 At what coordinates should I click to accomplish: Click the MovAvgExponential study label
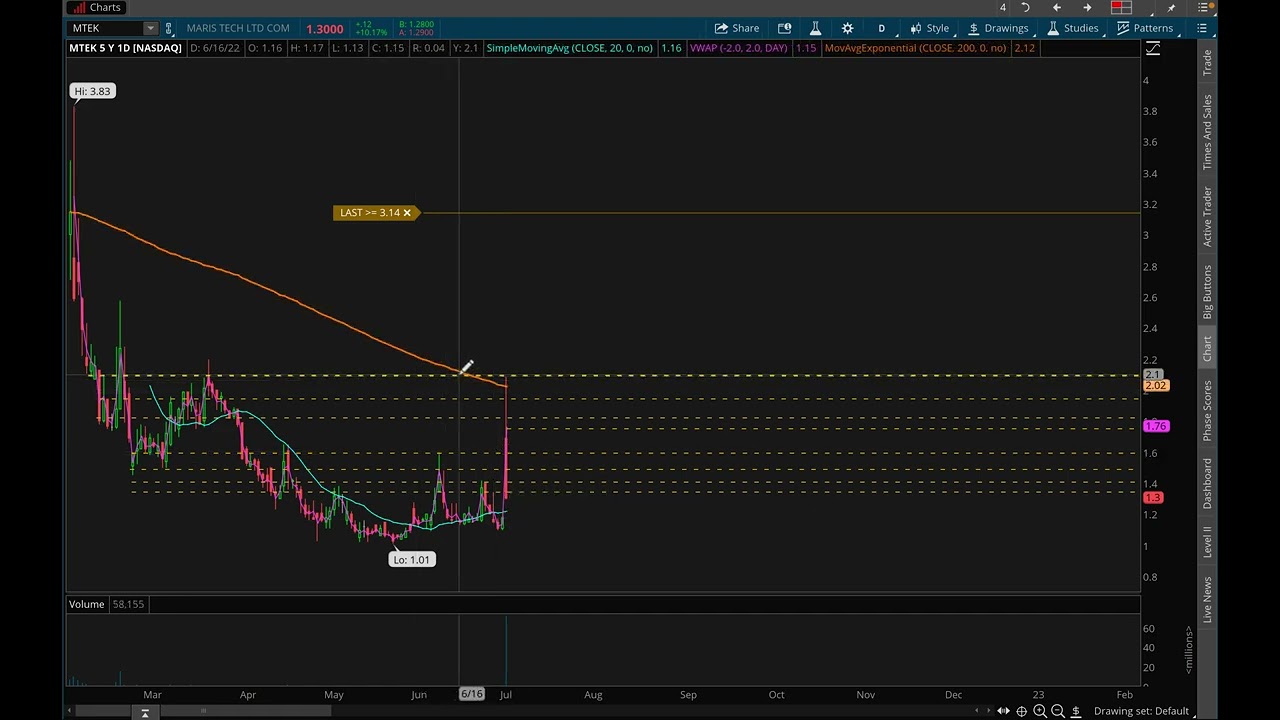coord(915,48)
